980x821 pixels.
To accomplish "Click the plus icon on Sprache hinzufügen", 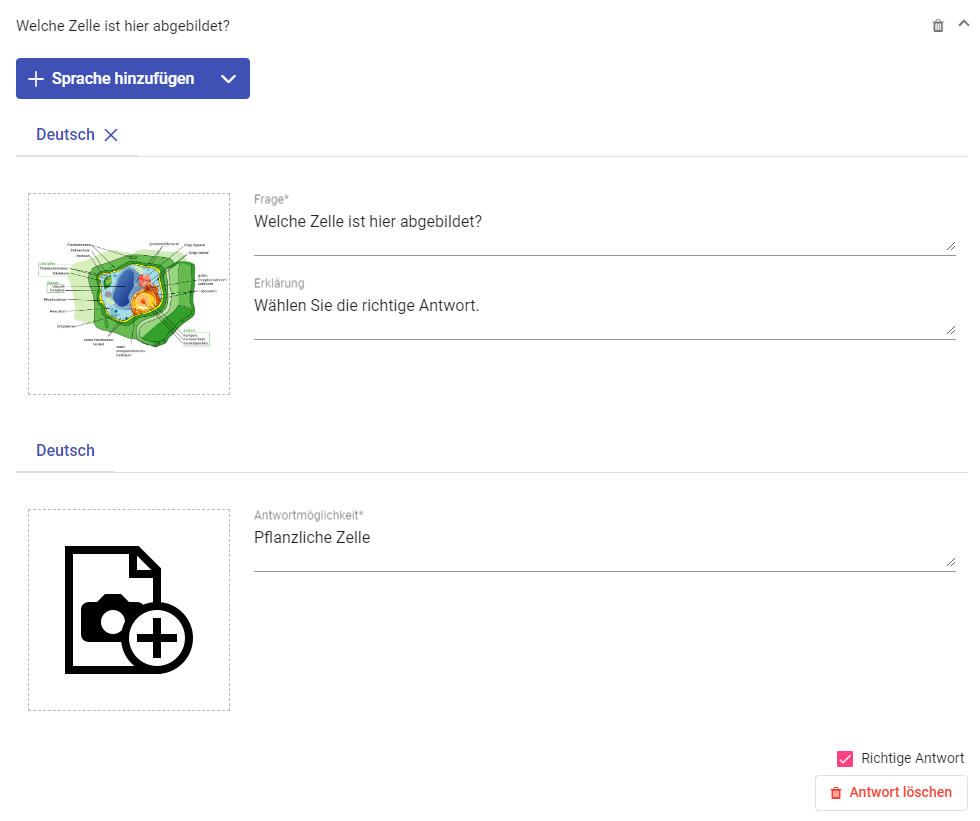I will pyautogui.click(x=36, y=79).
